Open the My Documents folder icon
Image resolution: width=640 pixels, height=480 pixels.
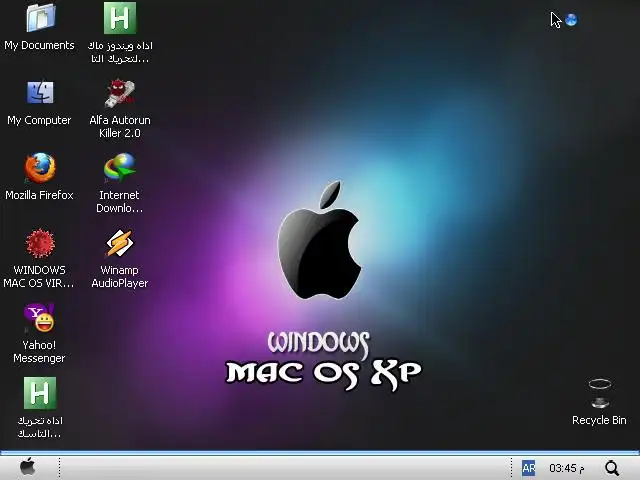[x=40, y=18]
